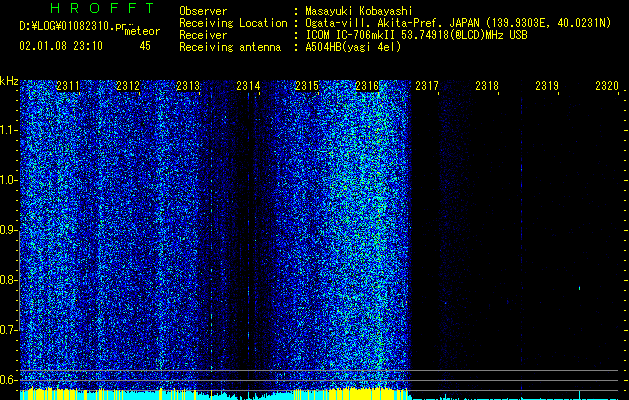Click the ICOM IC-706mkII receiver text
Screen dimensions: 629x400
coord(416,35)
